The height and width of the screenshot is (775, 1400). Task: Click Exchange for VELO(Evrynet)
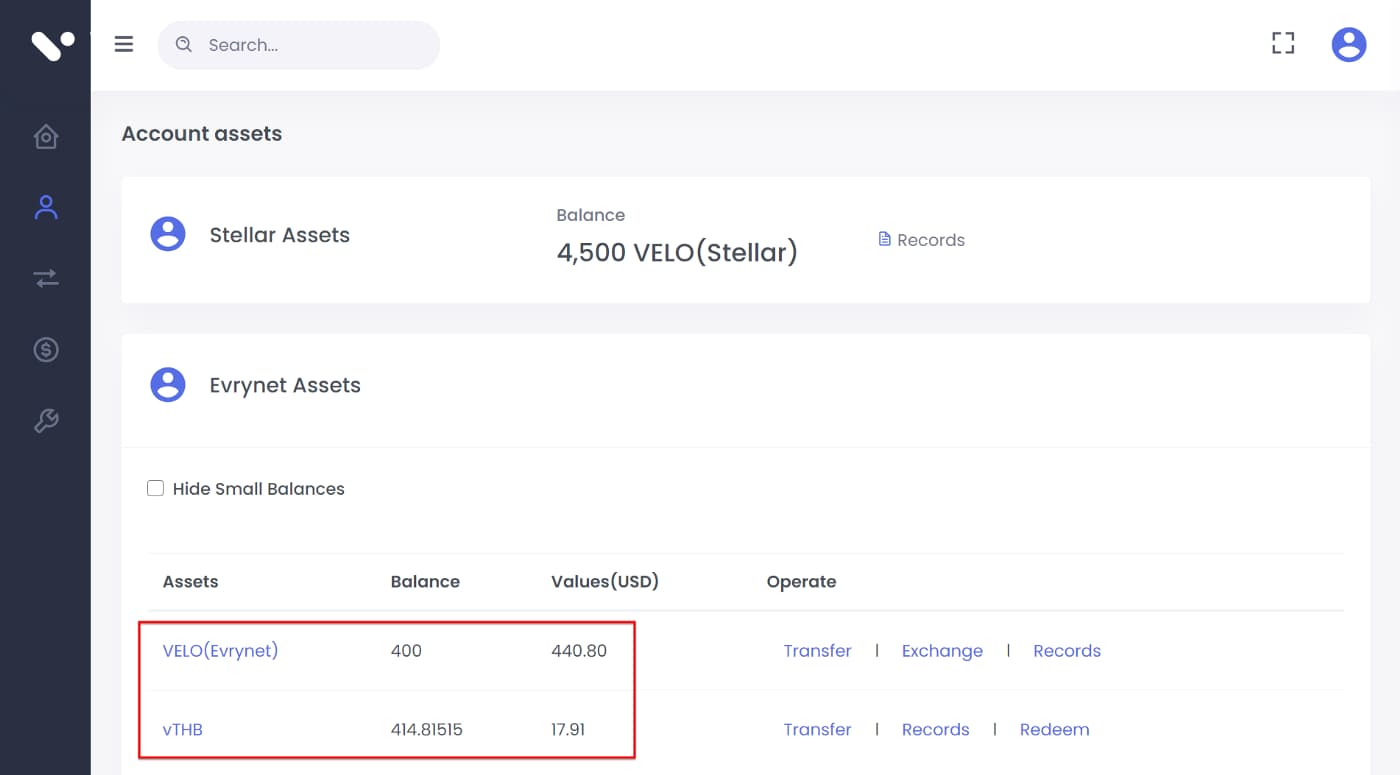coord(942,651)
